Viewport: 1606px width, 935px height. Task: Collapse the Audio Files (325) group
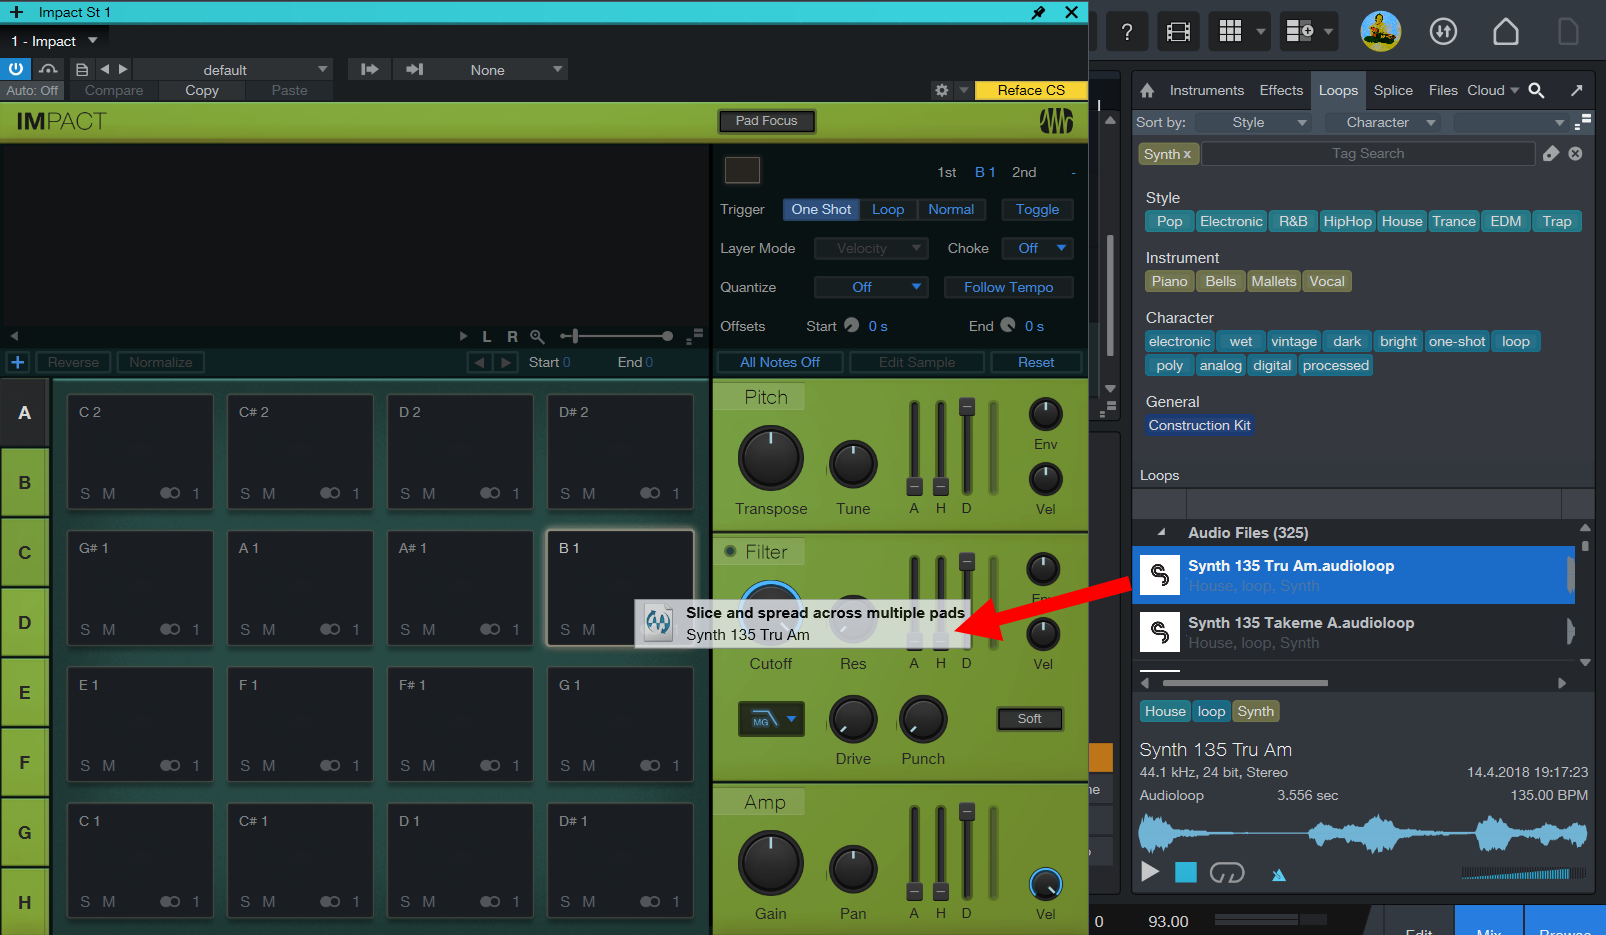point(1161,532)
